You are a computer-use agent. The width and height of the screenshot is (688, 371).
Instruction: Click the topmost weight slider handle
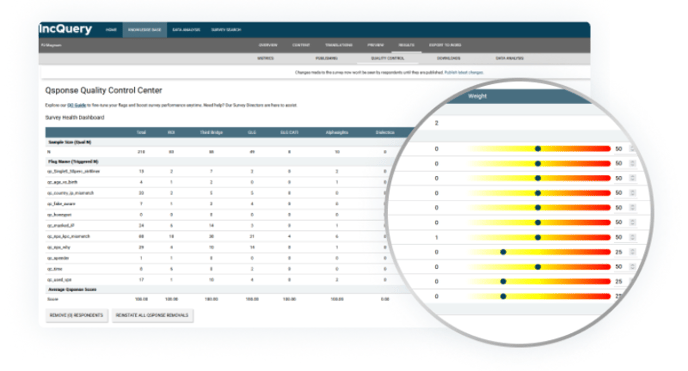click(538, 149)
